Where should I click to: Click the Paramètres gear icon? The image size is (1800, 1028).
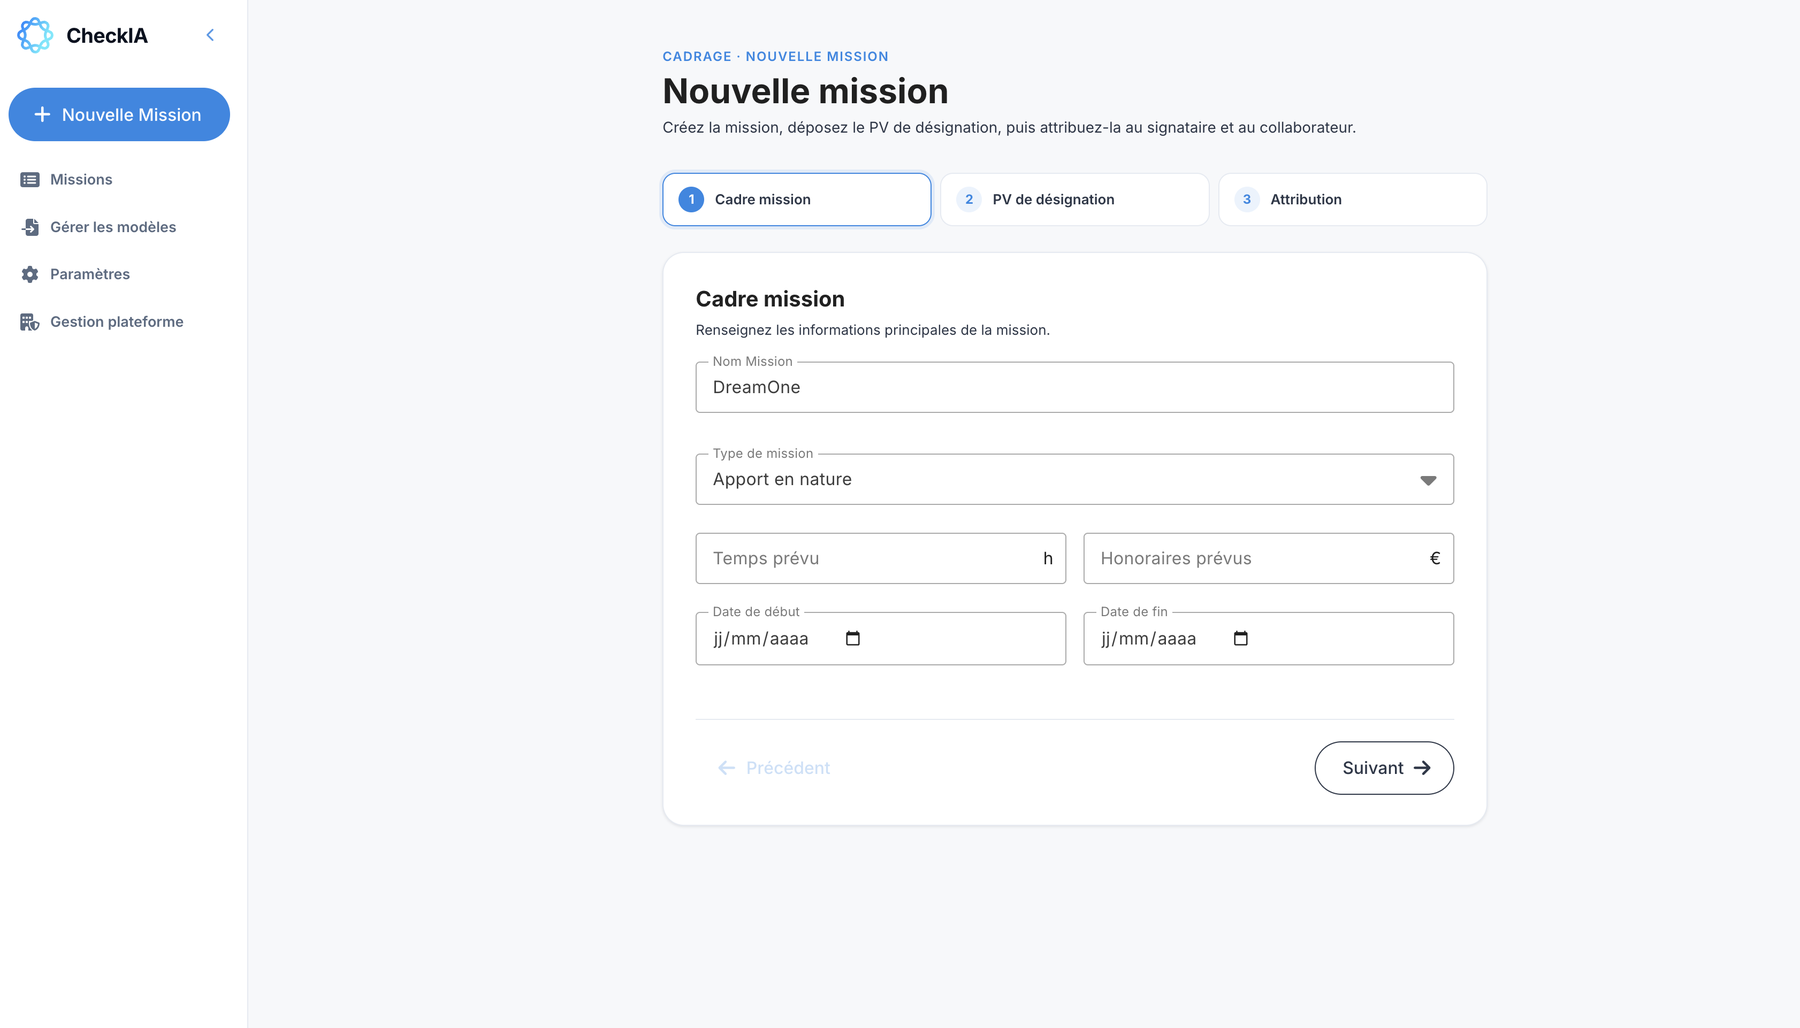tap(30, 274)
